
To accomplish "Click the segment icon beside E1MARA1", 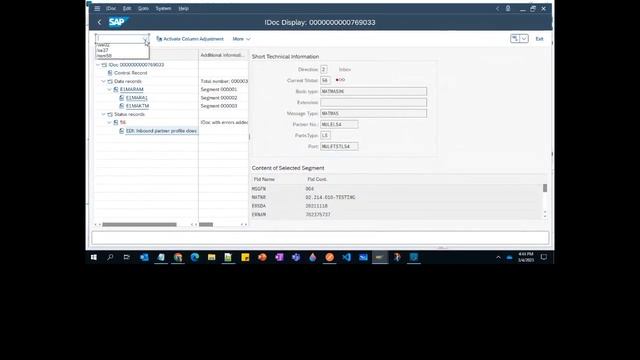I will coord(122,98).
